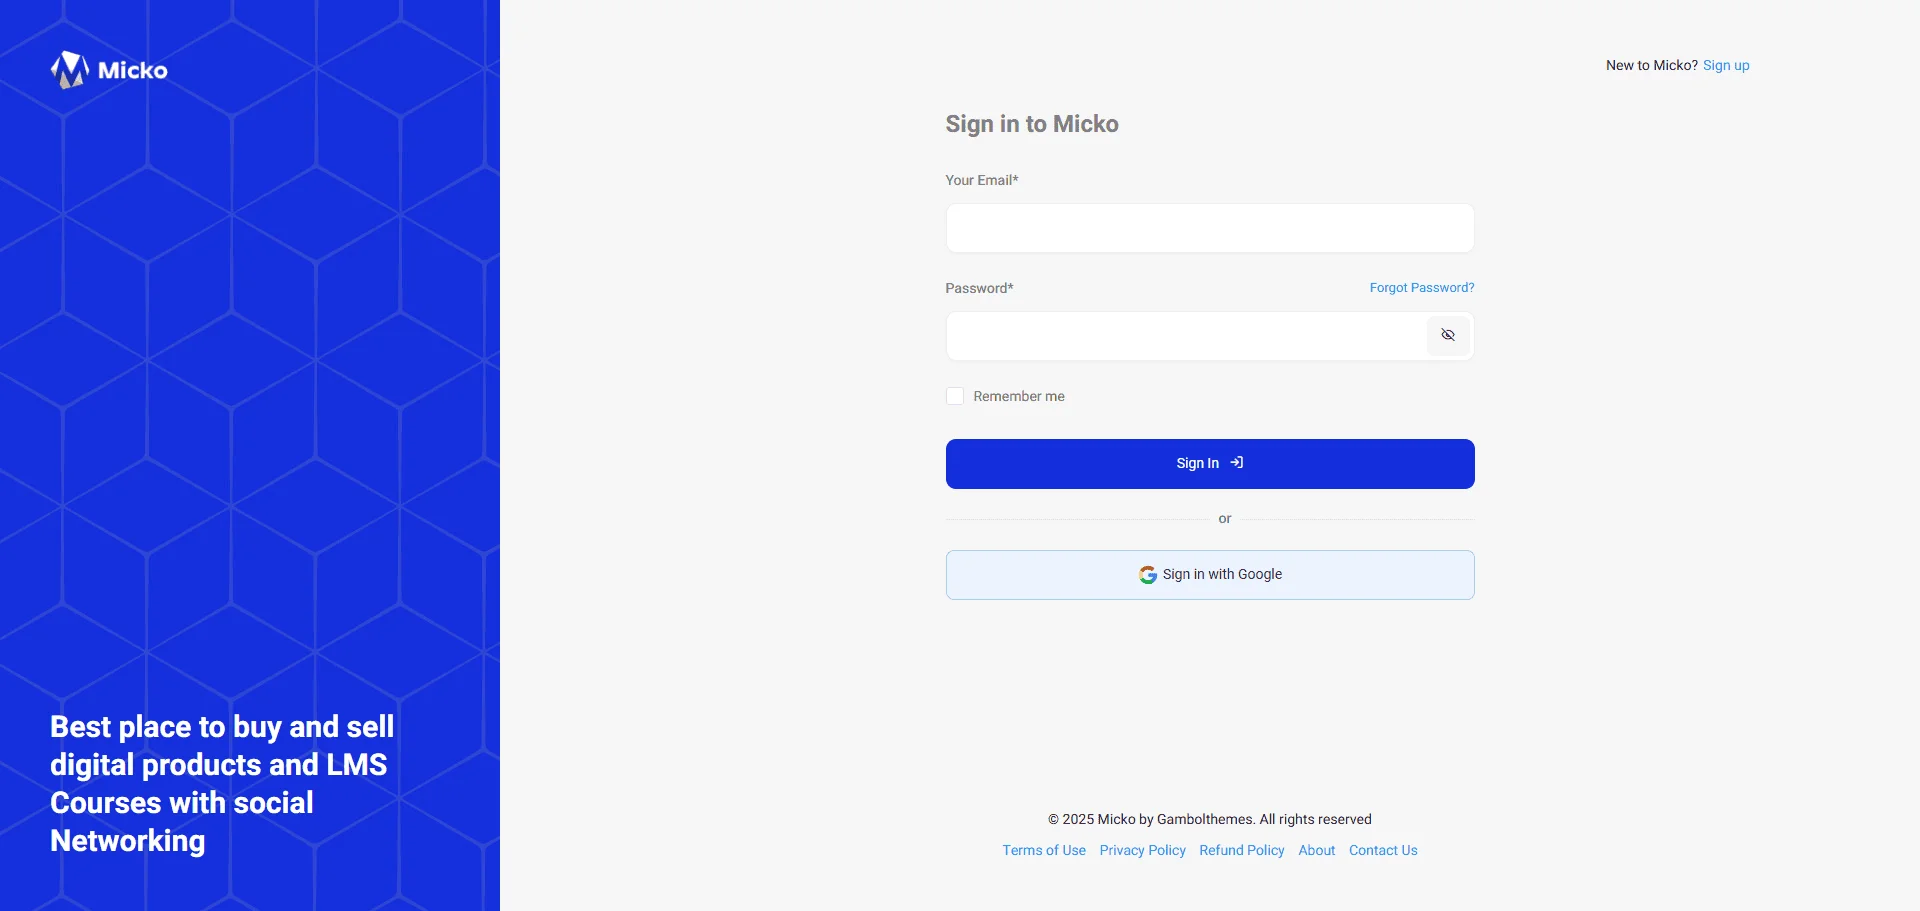Click the arrow icon beside Sign In

click(1237, 463)
